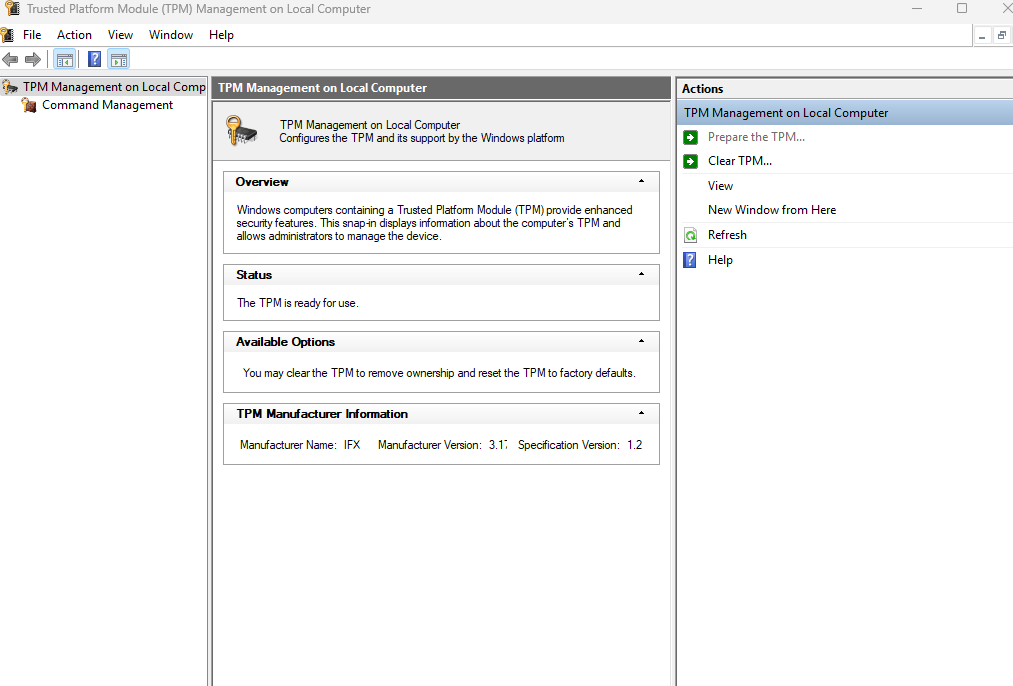Select TPM Management on Local Computer tree node
Image resolution: width=1013 pixels, height=686 pixels.
(x=113, y=87)
